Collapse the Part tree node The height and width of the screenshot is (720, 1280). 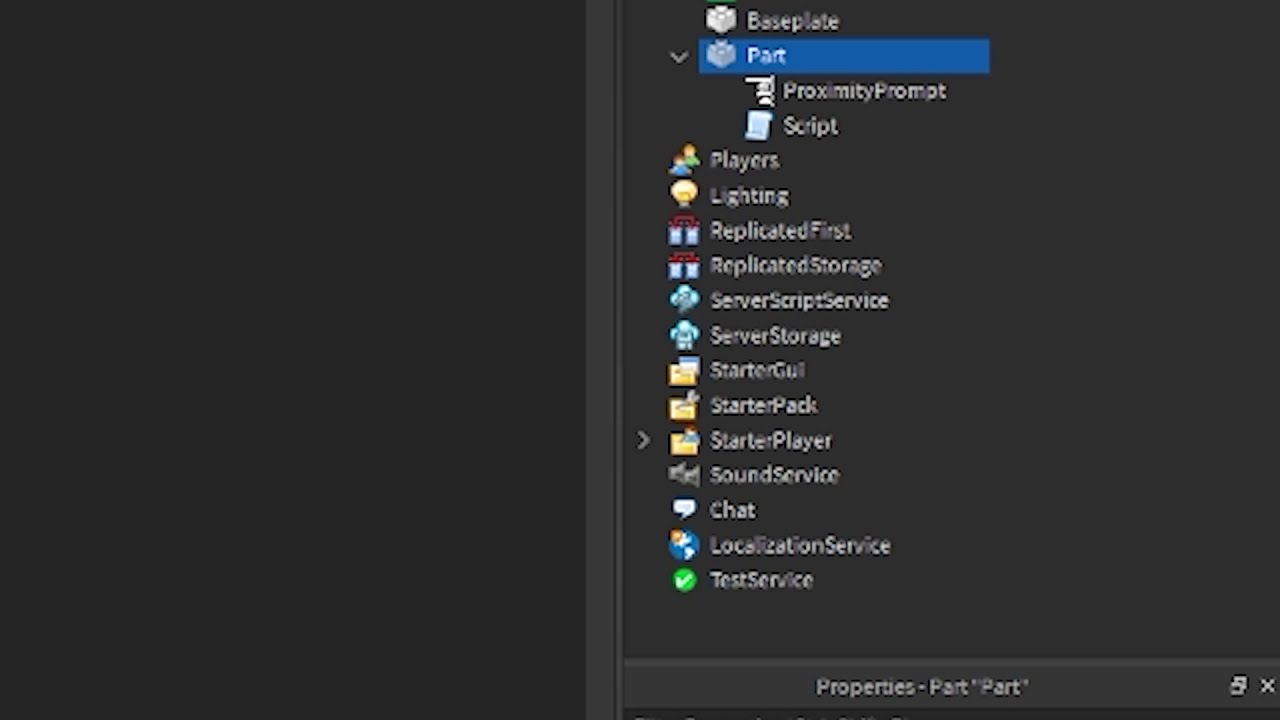coord(679,57)
